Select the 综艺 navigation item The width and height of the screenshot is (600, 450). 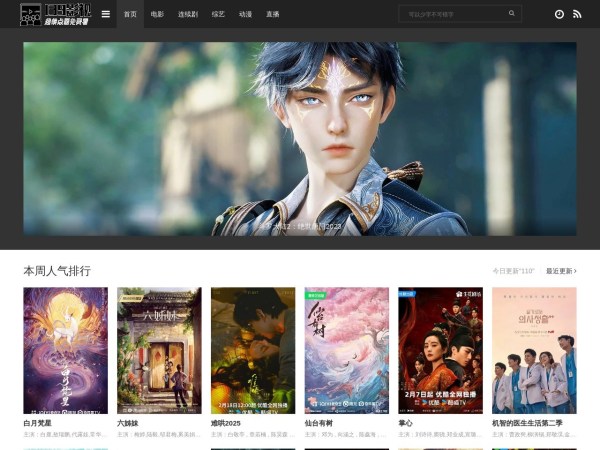coord(218,15)
